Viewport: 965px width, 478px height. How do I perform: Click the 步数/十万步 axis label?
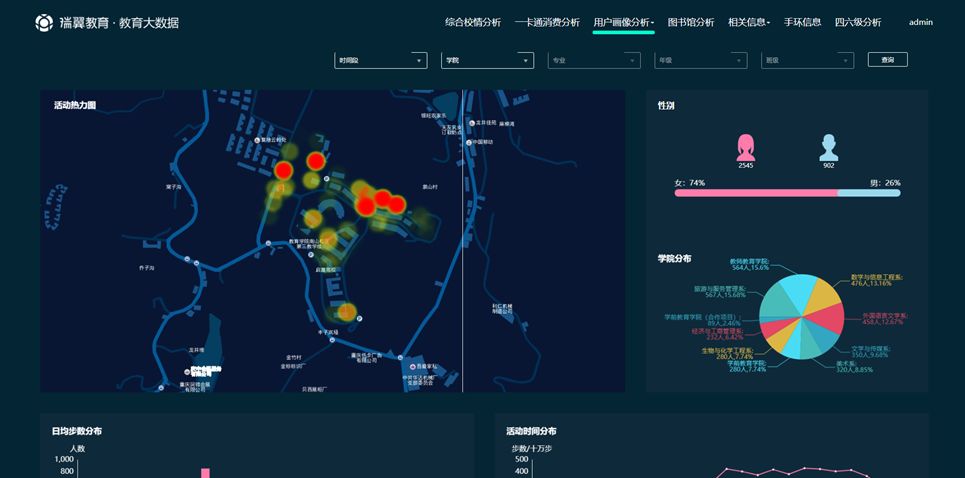(x=532, y=448)
